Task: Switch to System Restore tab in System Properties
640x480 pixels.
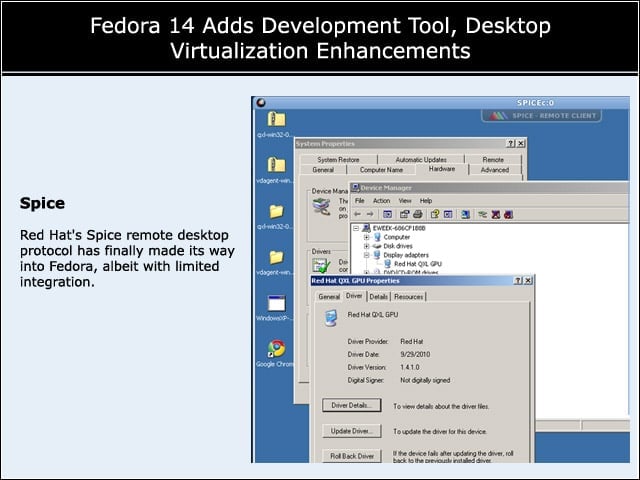Action: coord(338,160)
